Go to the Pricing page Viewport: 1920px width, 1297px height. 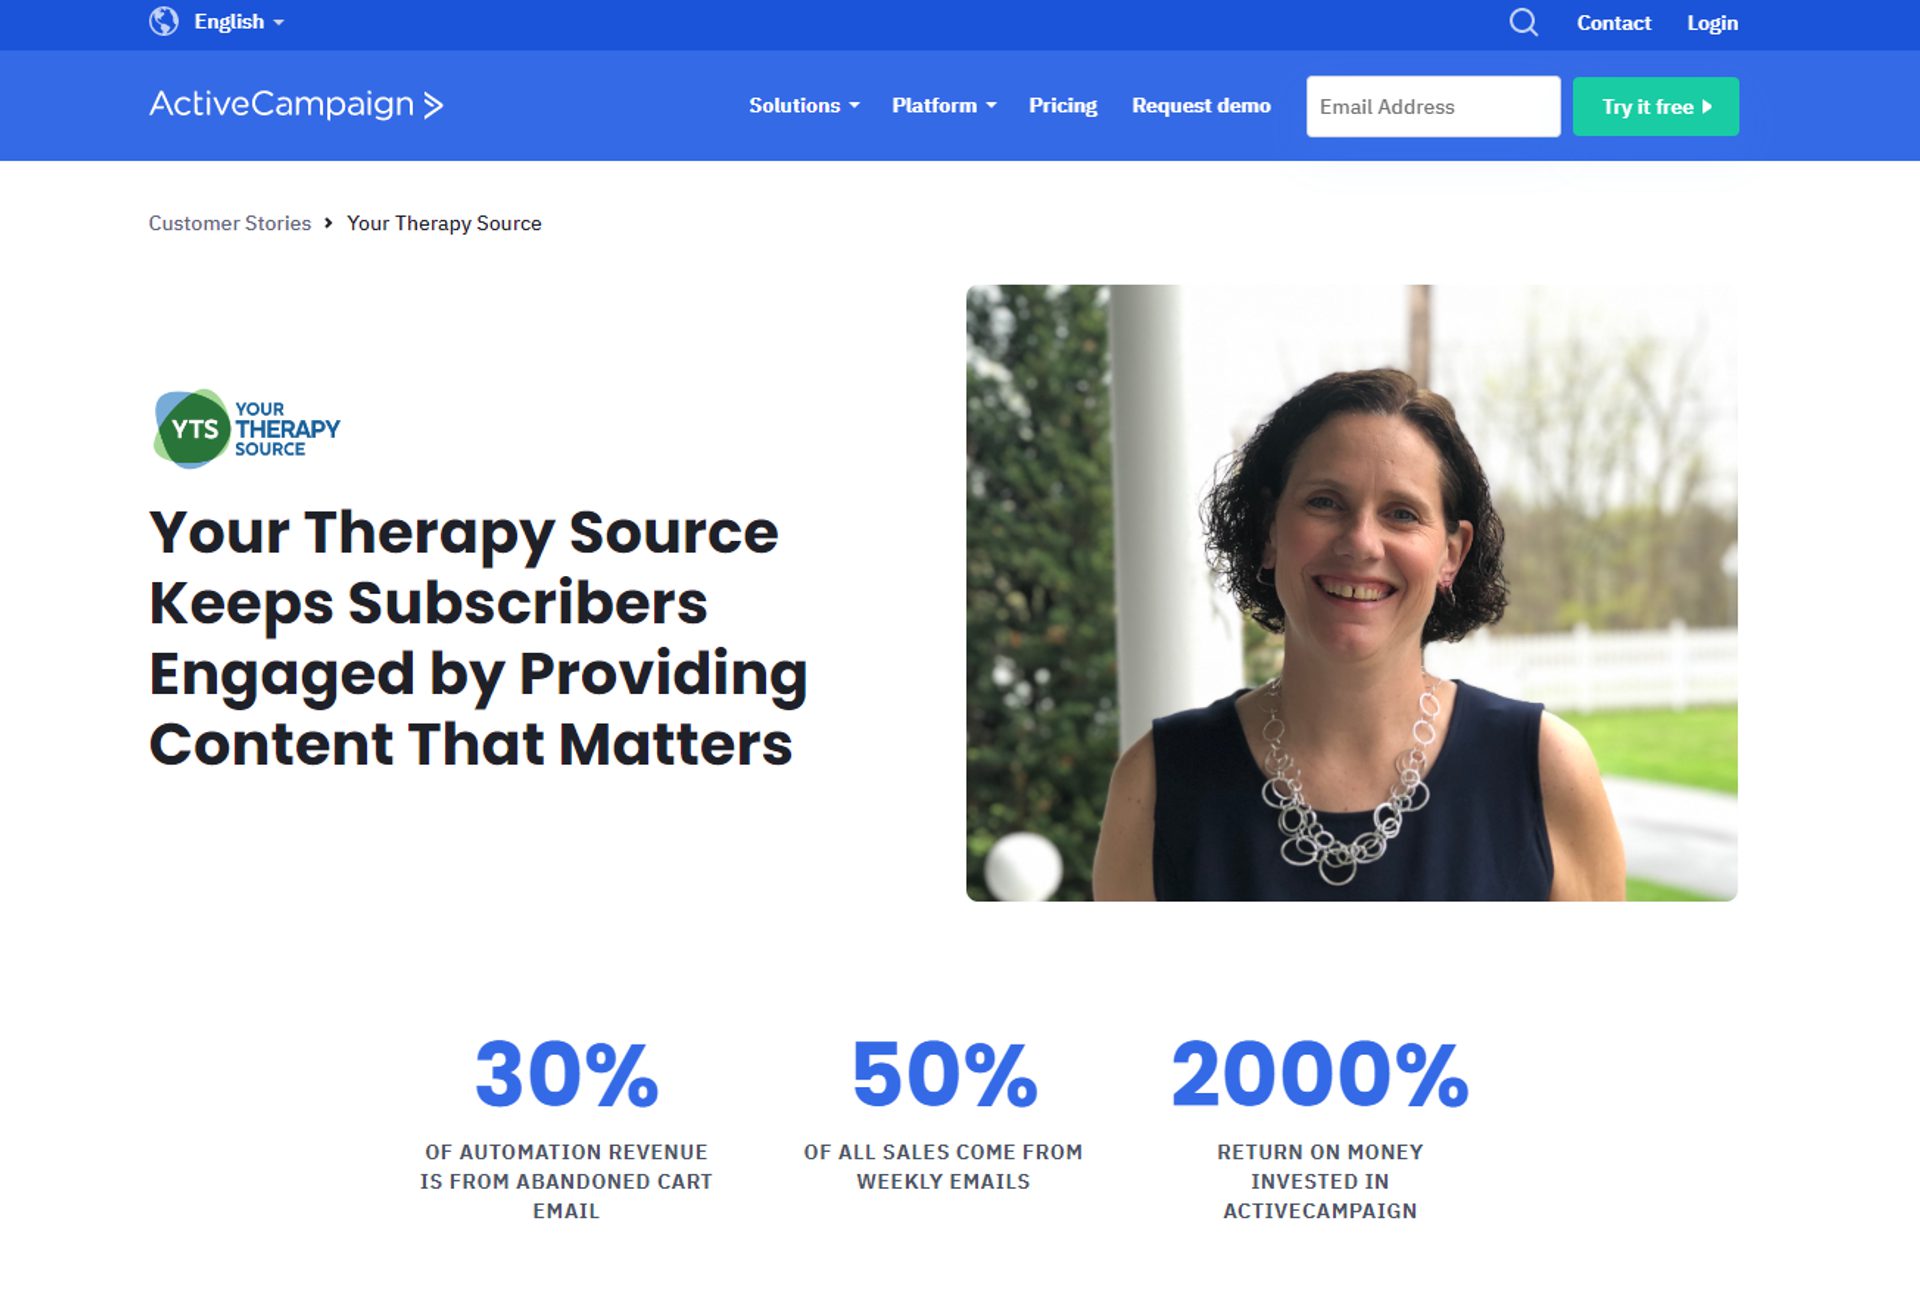pyautogui.click(x=1063, y=105)
